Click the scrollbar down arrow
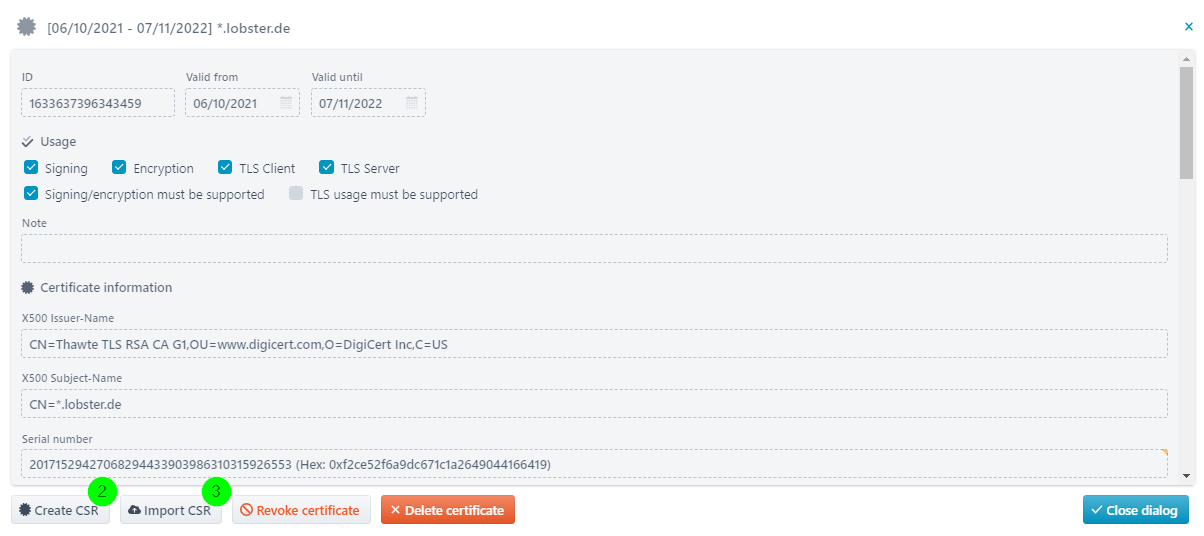Viewport: 1204px width, 536px height. point(1187,477)
